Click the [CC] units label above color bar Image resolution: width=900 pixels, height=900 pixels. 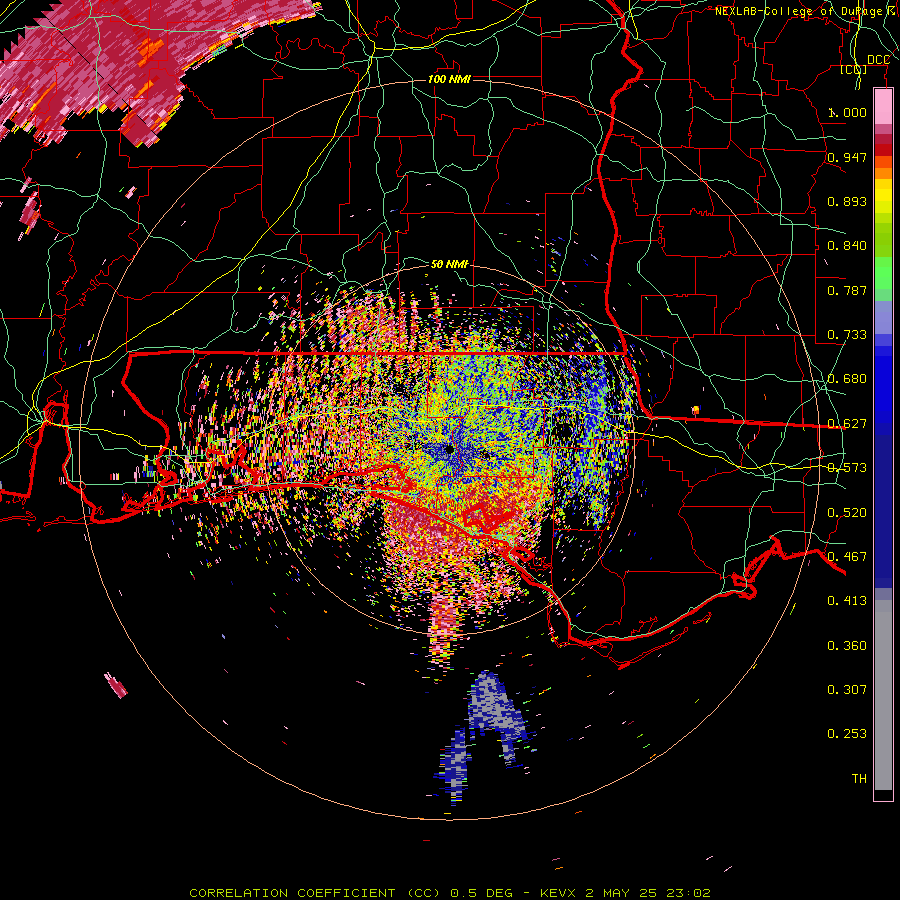tap(854, 69)
